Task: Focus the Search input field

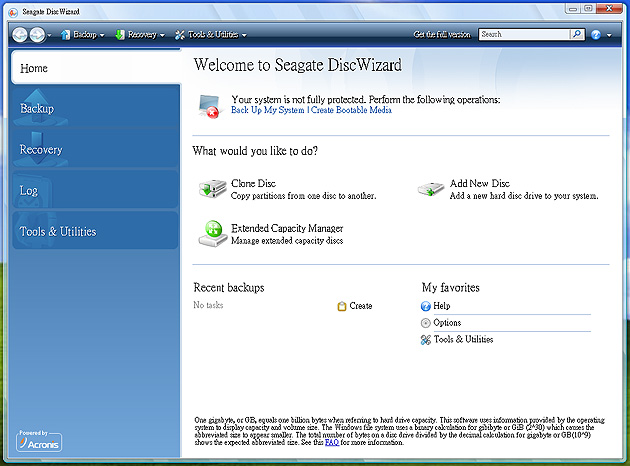Action: click(524, 34)
